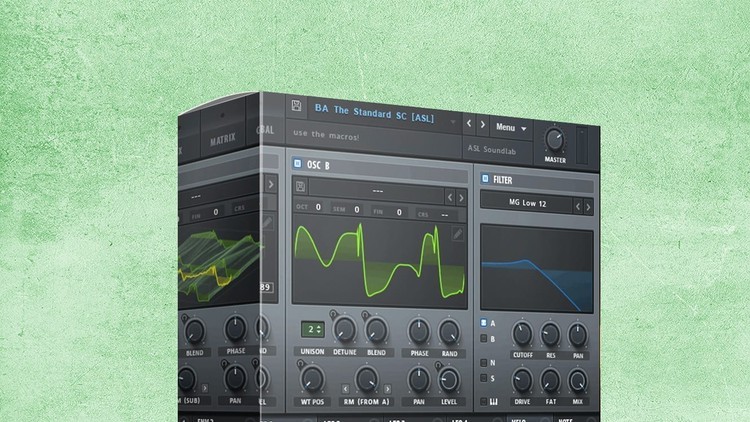Click OSC A FIN value
750x422 pixels.
tap(216, 212)
